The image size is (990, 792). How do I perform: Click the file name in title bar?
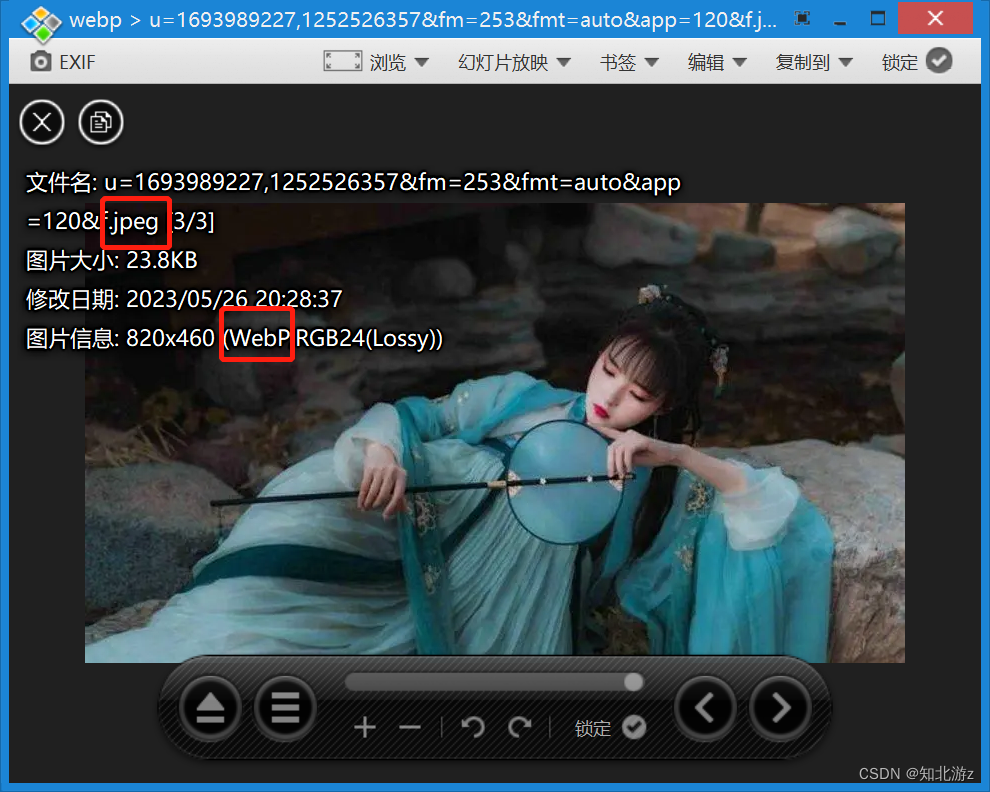click(463, 20)
